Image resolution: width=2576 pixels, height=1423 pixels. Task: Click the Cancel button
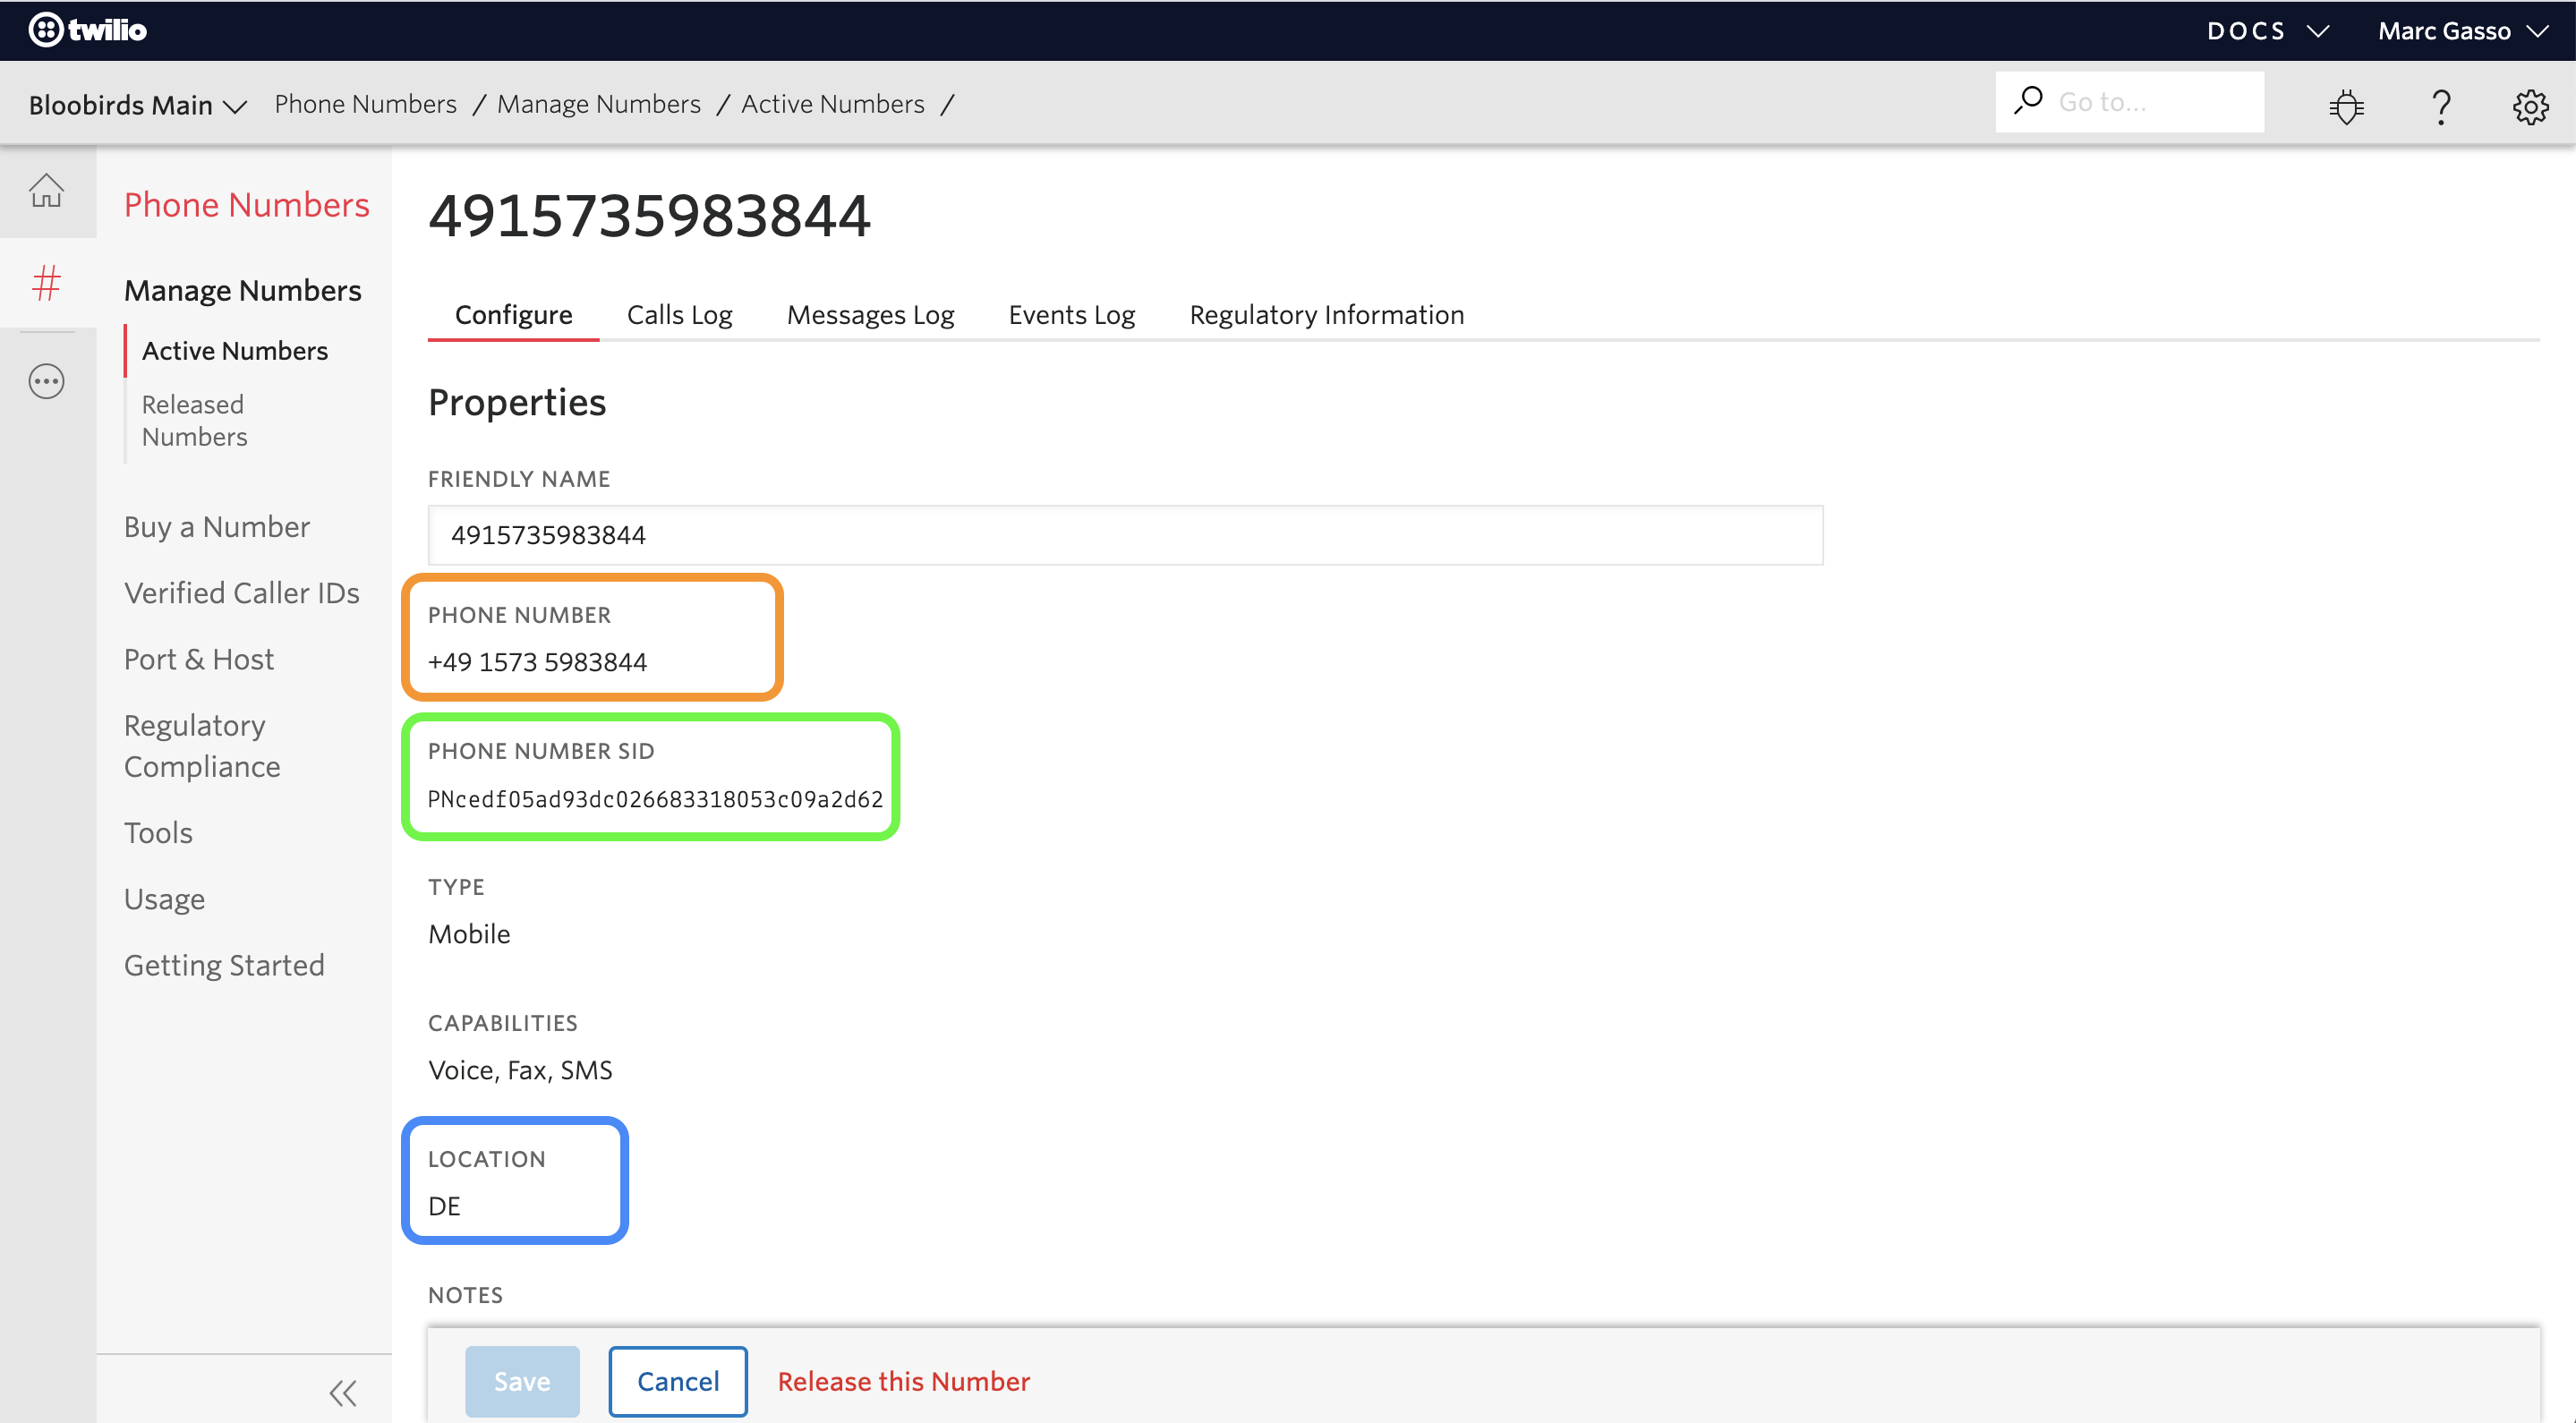click(677, 1381)
